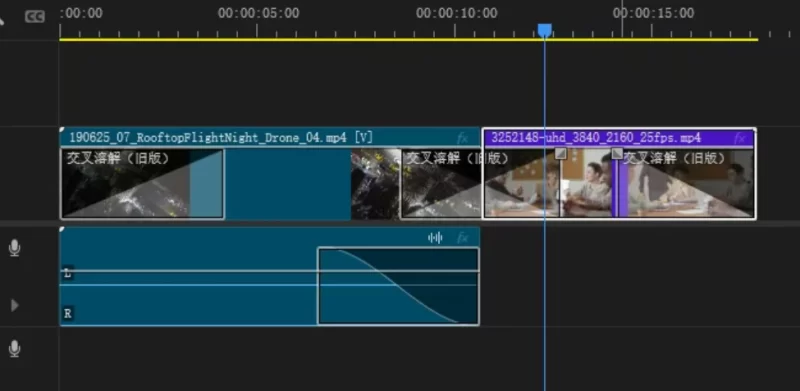Image resolution: width=800 pixels, height=391 pixels.
Task: Select cross dissolve transition at end of 3252148-uhd clip
Action: pyautogui.click(x=686, y=184)
